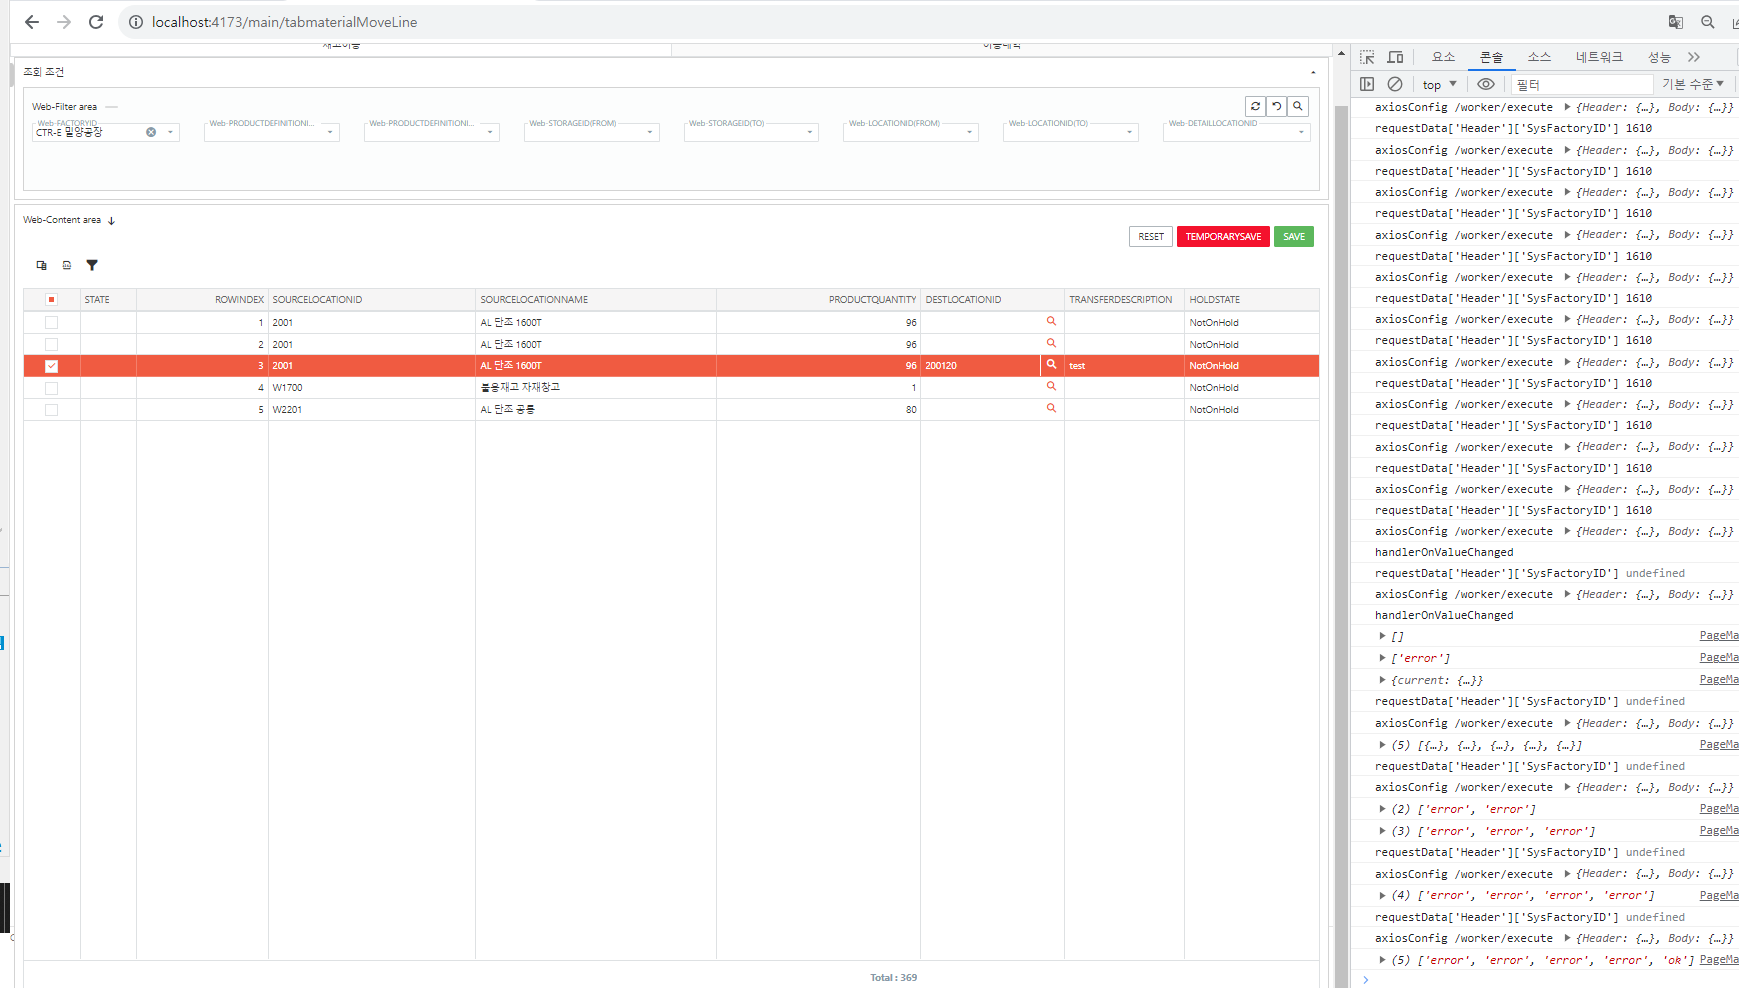Expand the {current: {…}} console object
This screenshot has height=988, width=1739.
[1382, 680]
